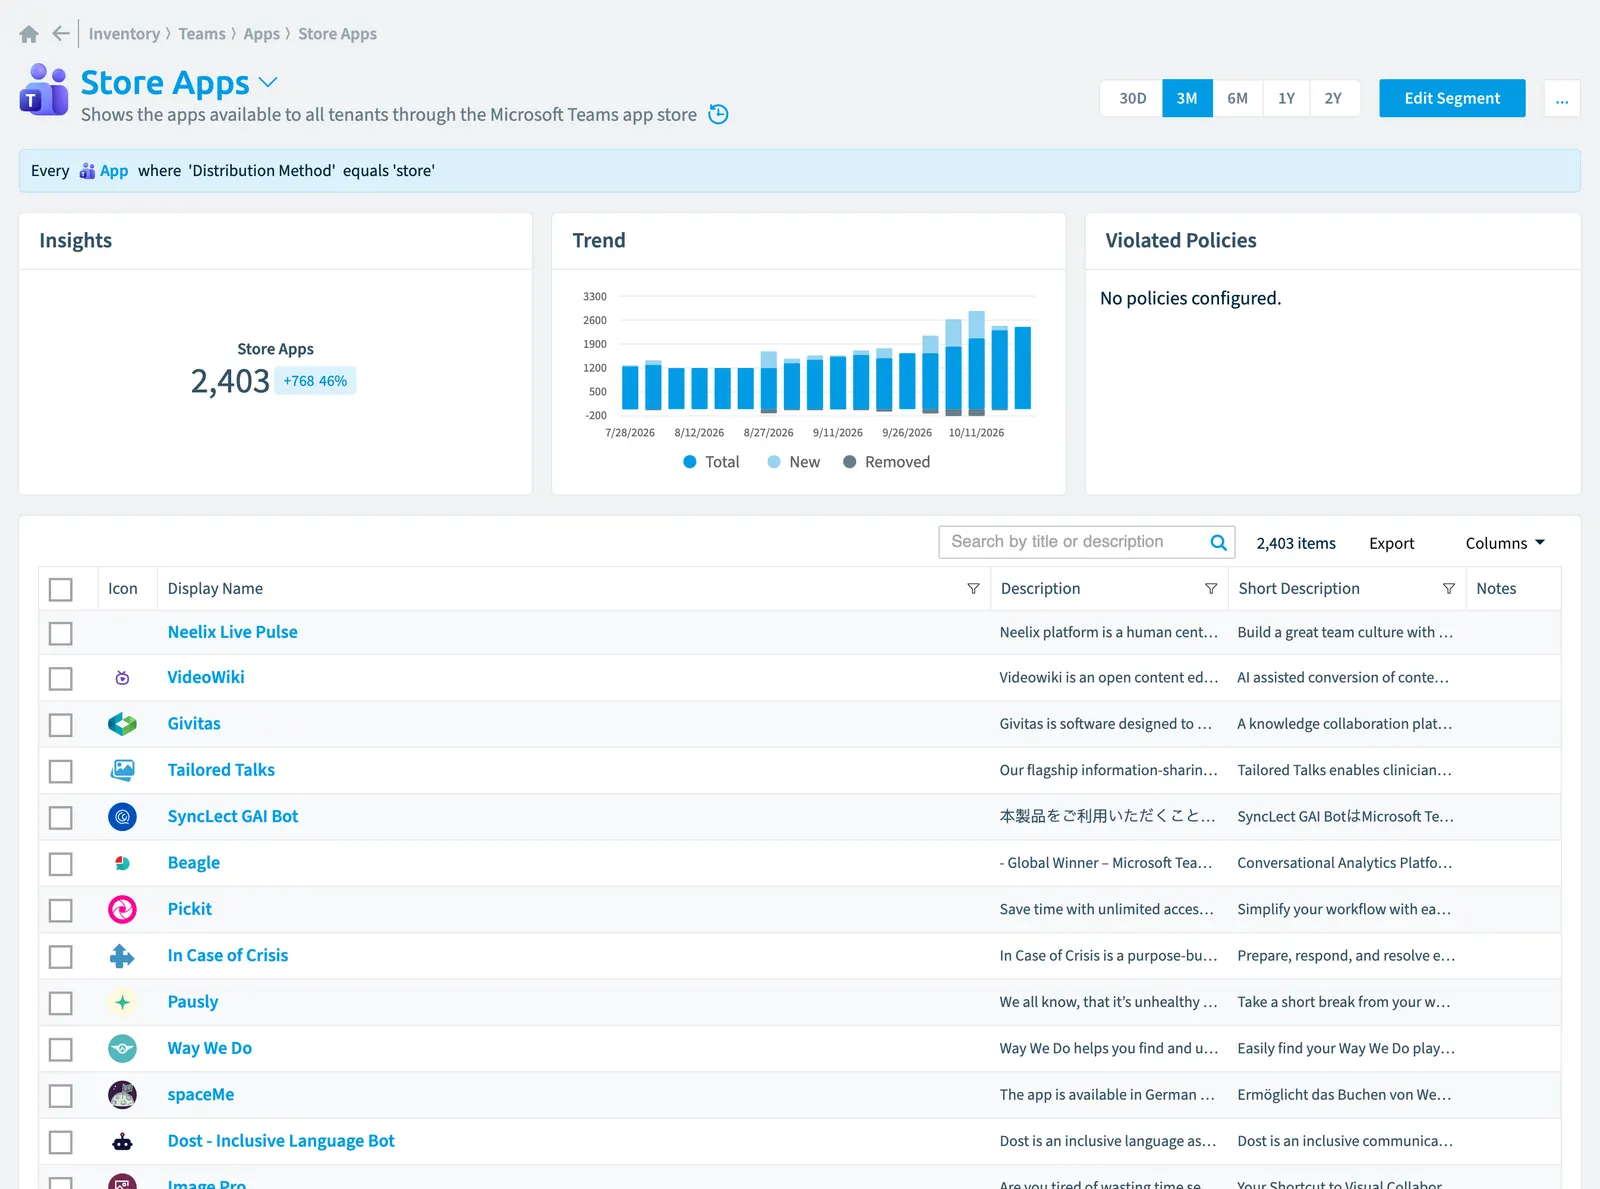Check the SyncLect GAI Bot row

click(x=61, y=818)
